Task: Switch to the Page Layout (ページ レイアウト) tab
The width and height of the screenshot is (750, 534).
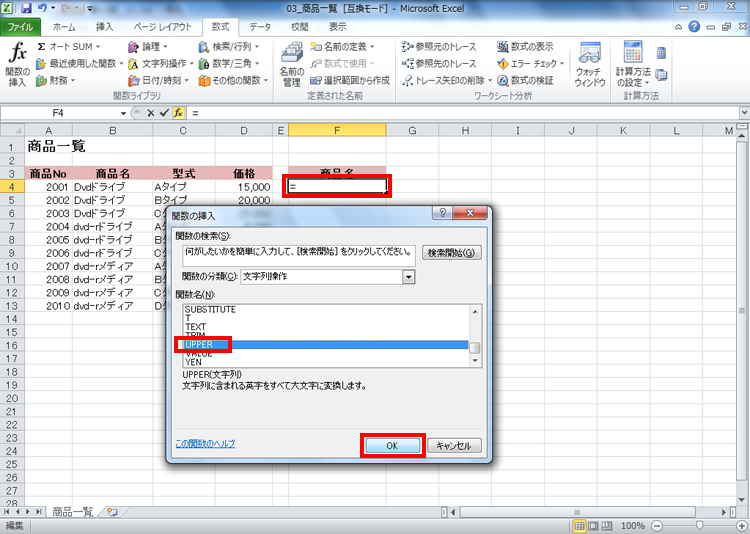Action: [162, 27]
